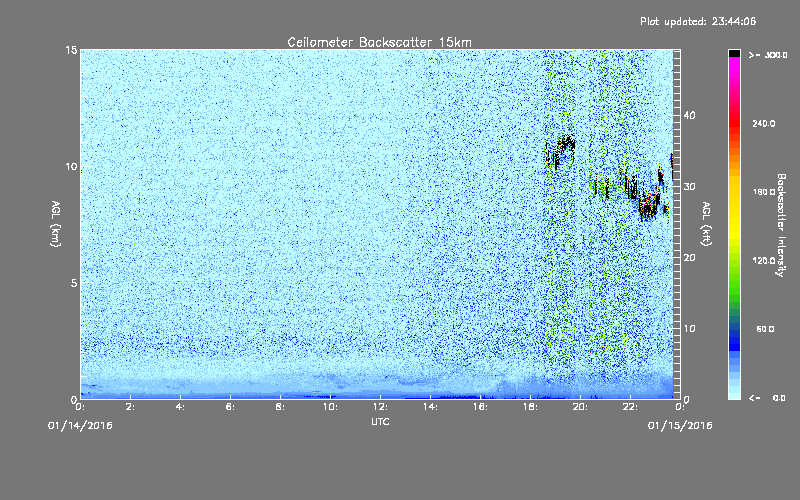Viewport: 800px width, 500px height.
Task: Click the 01/15/2016 end date label
Action: pyautogui.click(x=680, y=426)
